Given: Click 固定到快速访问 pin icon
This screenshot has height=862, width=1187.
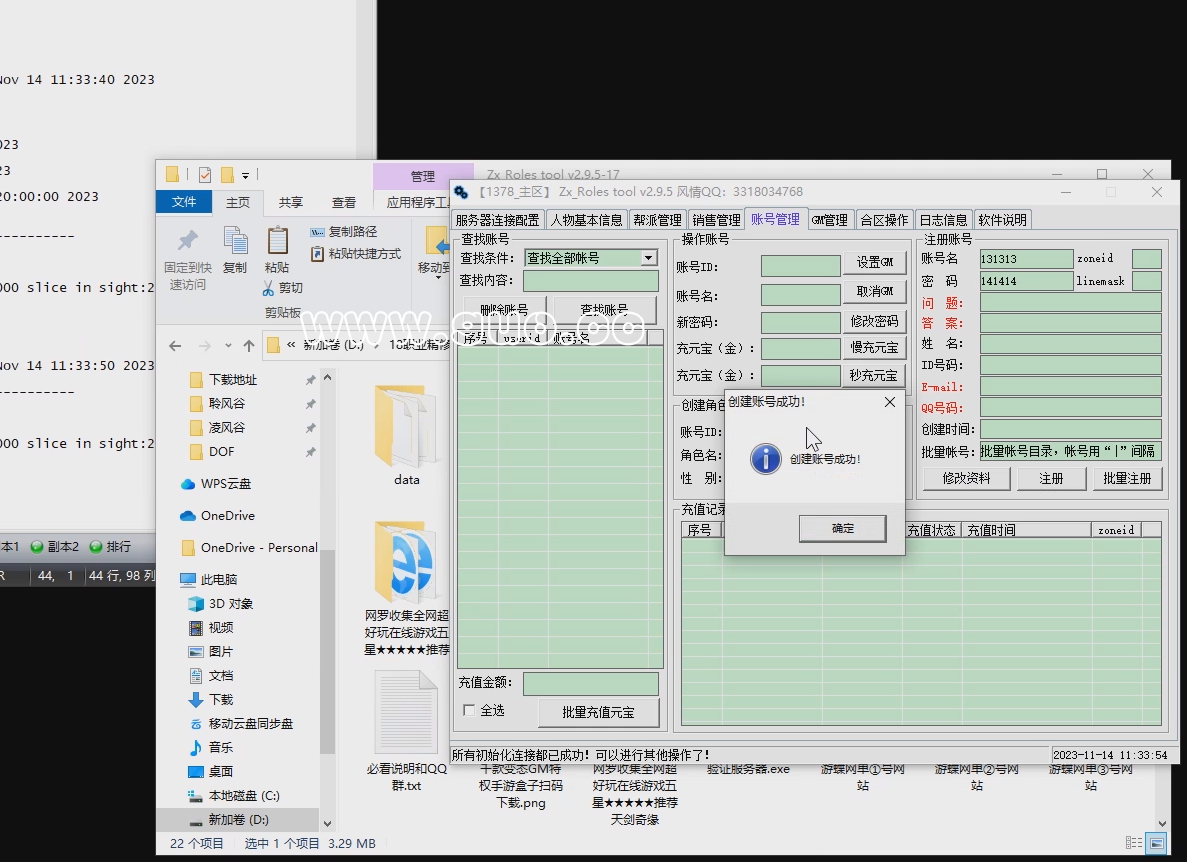Looking at the screenshot, I should click(187, 242).
